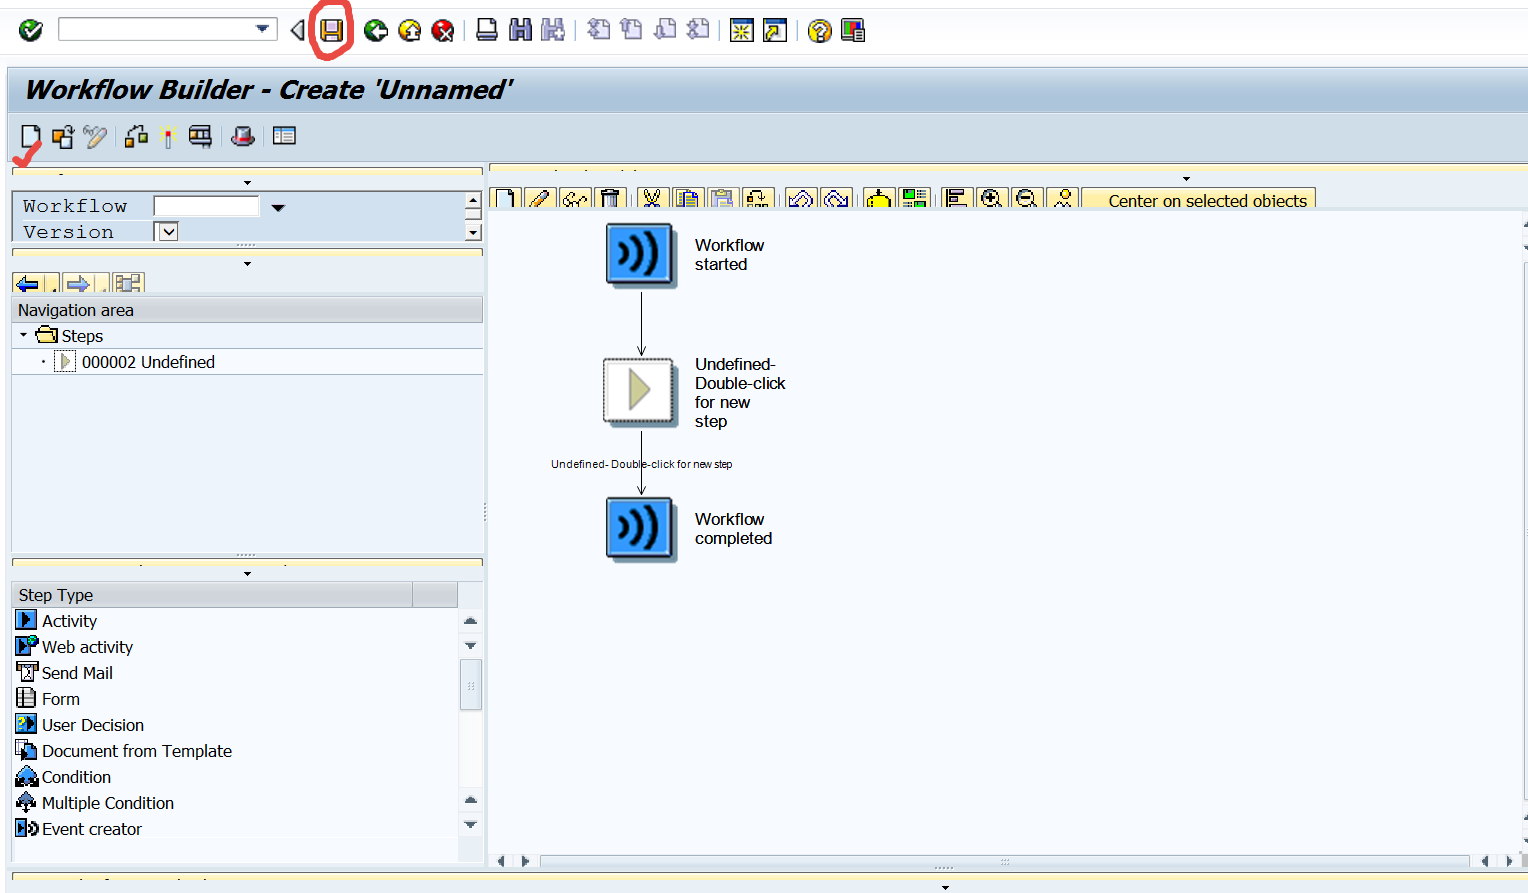Screen dimensions: 1528x893
Task: Click the Basic data hat icon
Action: tap(242, 136)
